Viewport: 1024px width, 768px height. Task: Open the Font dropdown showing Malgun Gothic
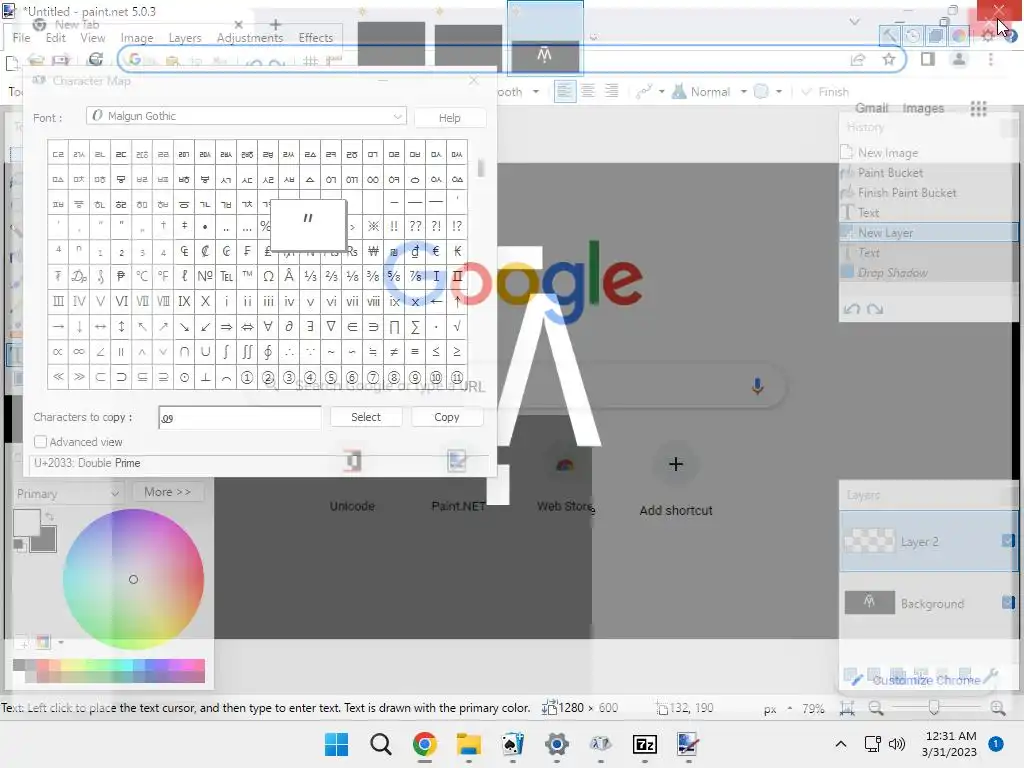point(246,116)
